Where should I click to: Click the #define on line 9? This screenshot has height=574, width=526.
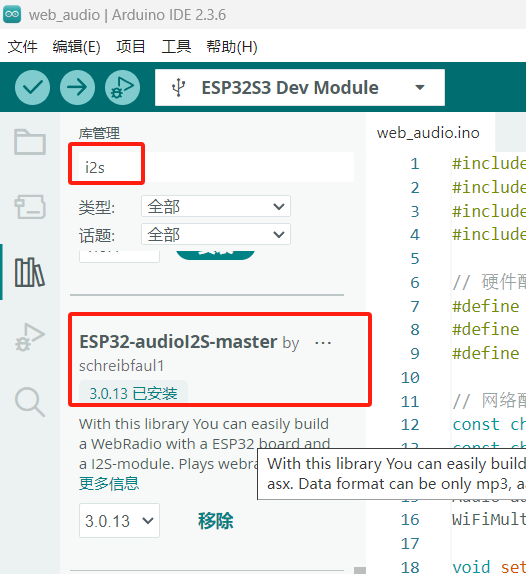(x=485, y=354)
